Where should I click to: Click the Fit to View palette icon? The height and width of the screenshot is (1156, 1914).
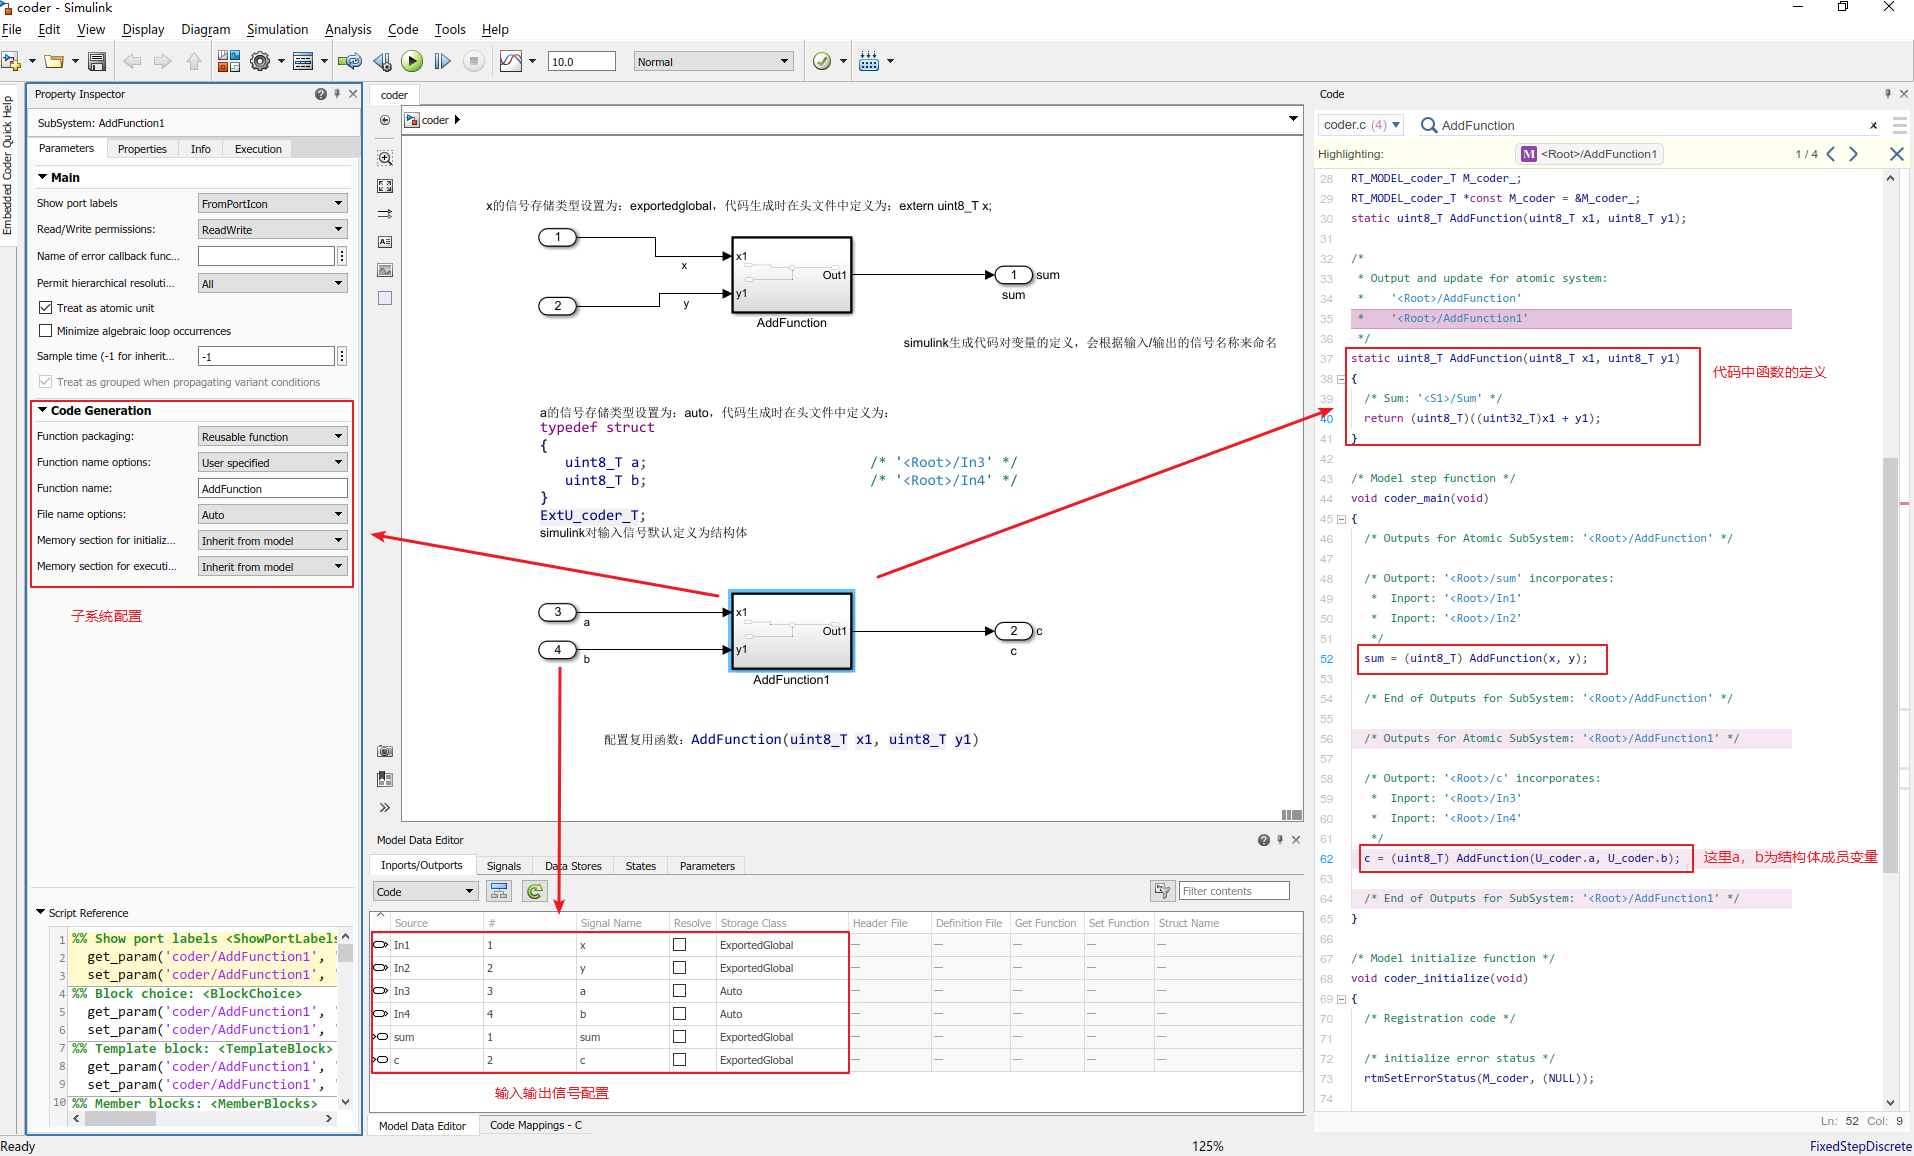pyautogui.click(x=385, y=186)
